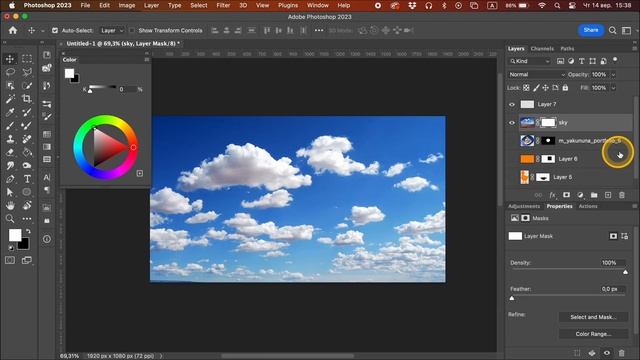Toggle pixel layer filter icon
The height and width of the screenshot is (360, 640).
point(560,61)
